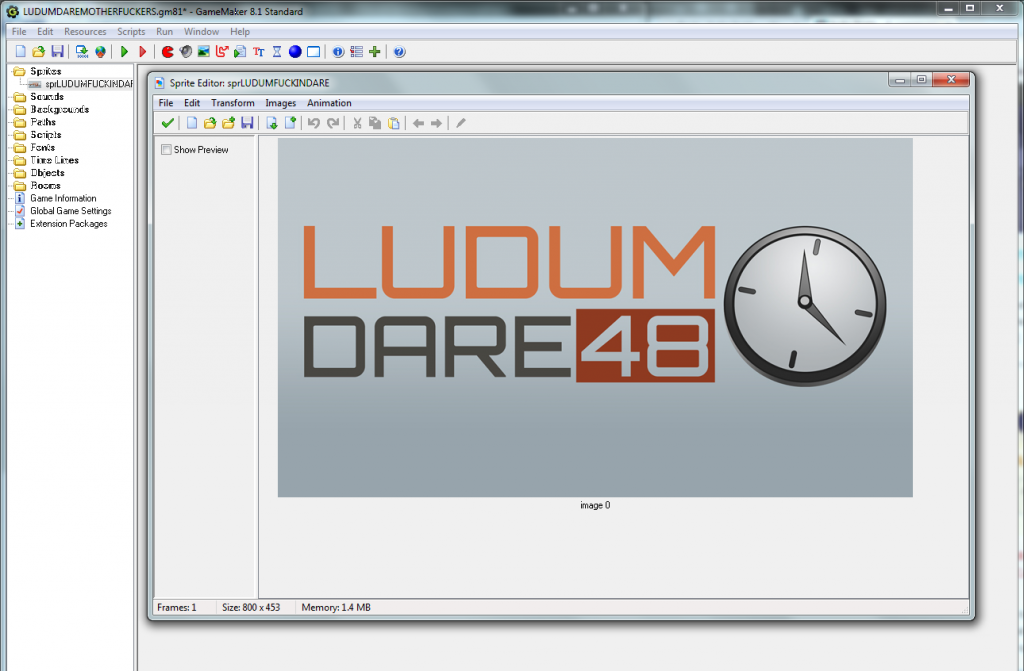
Task: Create sprite from strip icon
Action: [x=272, y=123]
